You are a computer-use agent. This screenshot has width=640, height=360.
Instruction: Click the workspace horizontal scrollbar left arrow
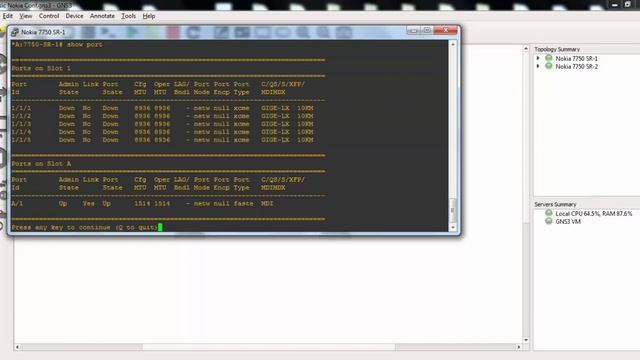(x=17, y=347)
